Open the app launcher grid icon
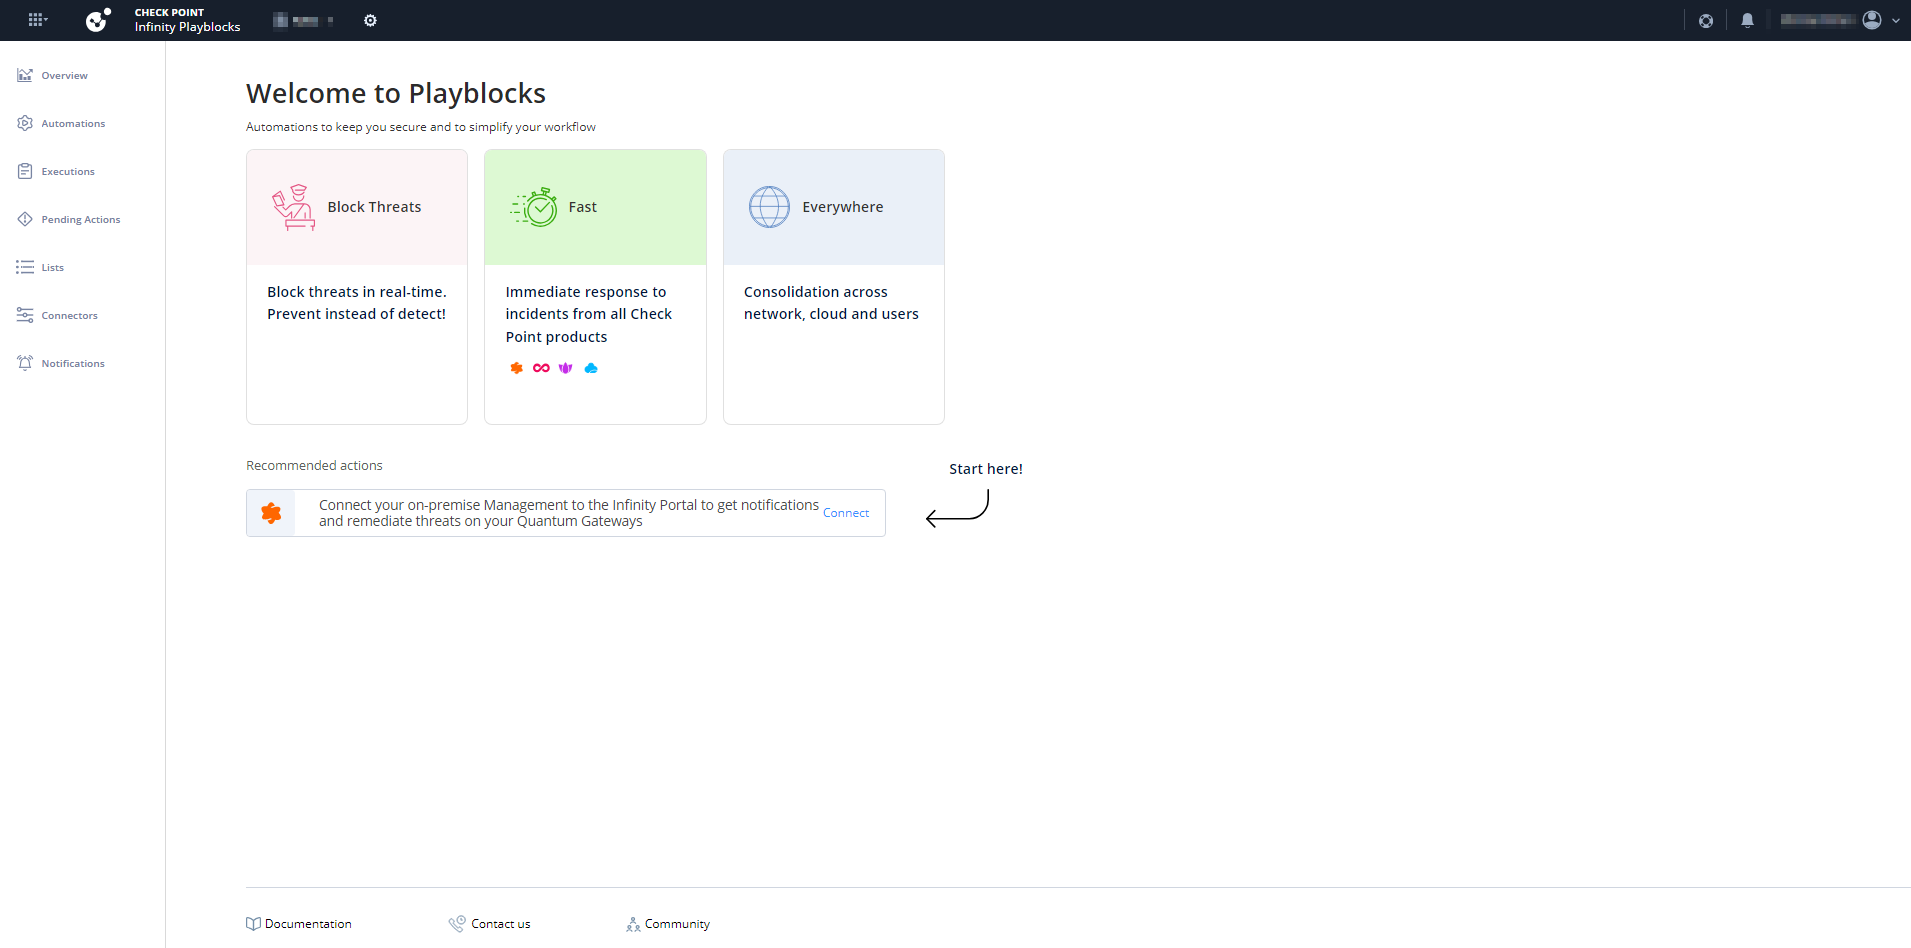This screenshot has width=1911, height=948. pyautogui.click(x=37, y=20)
